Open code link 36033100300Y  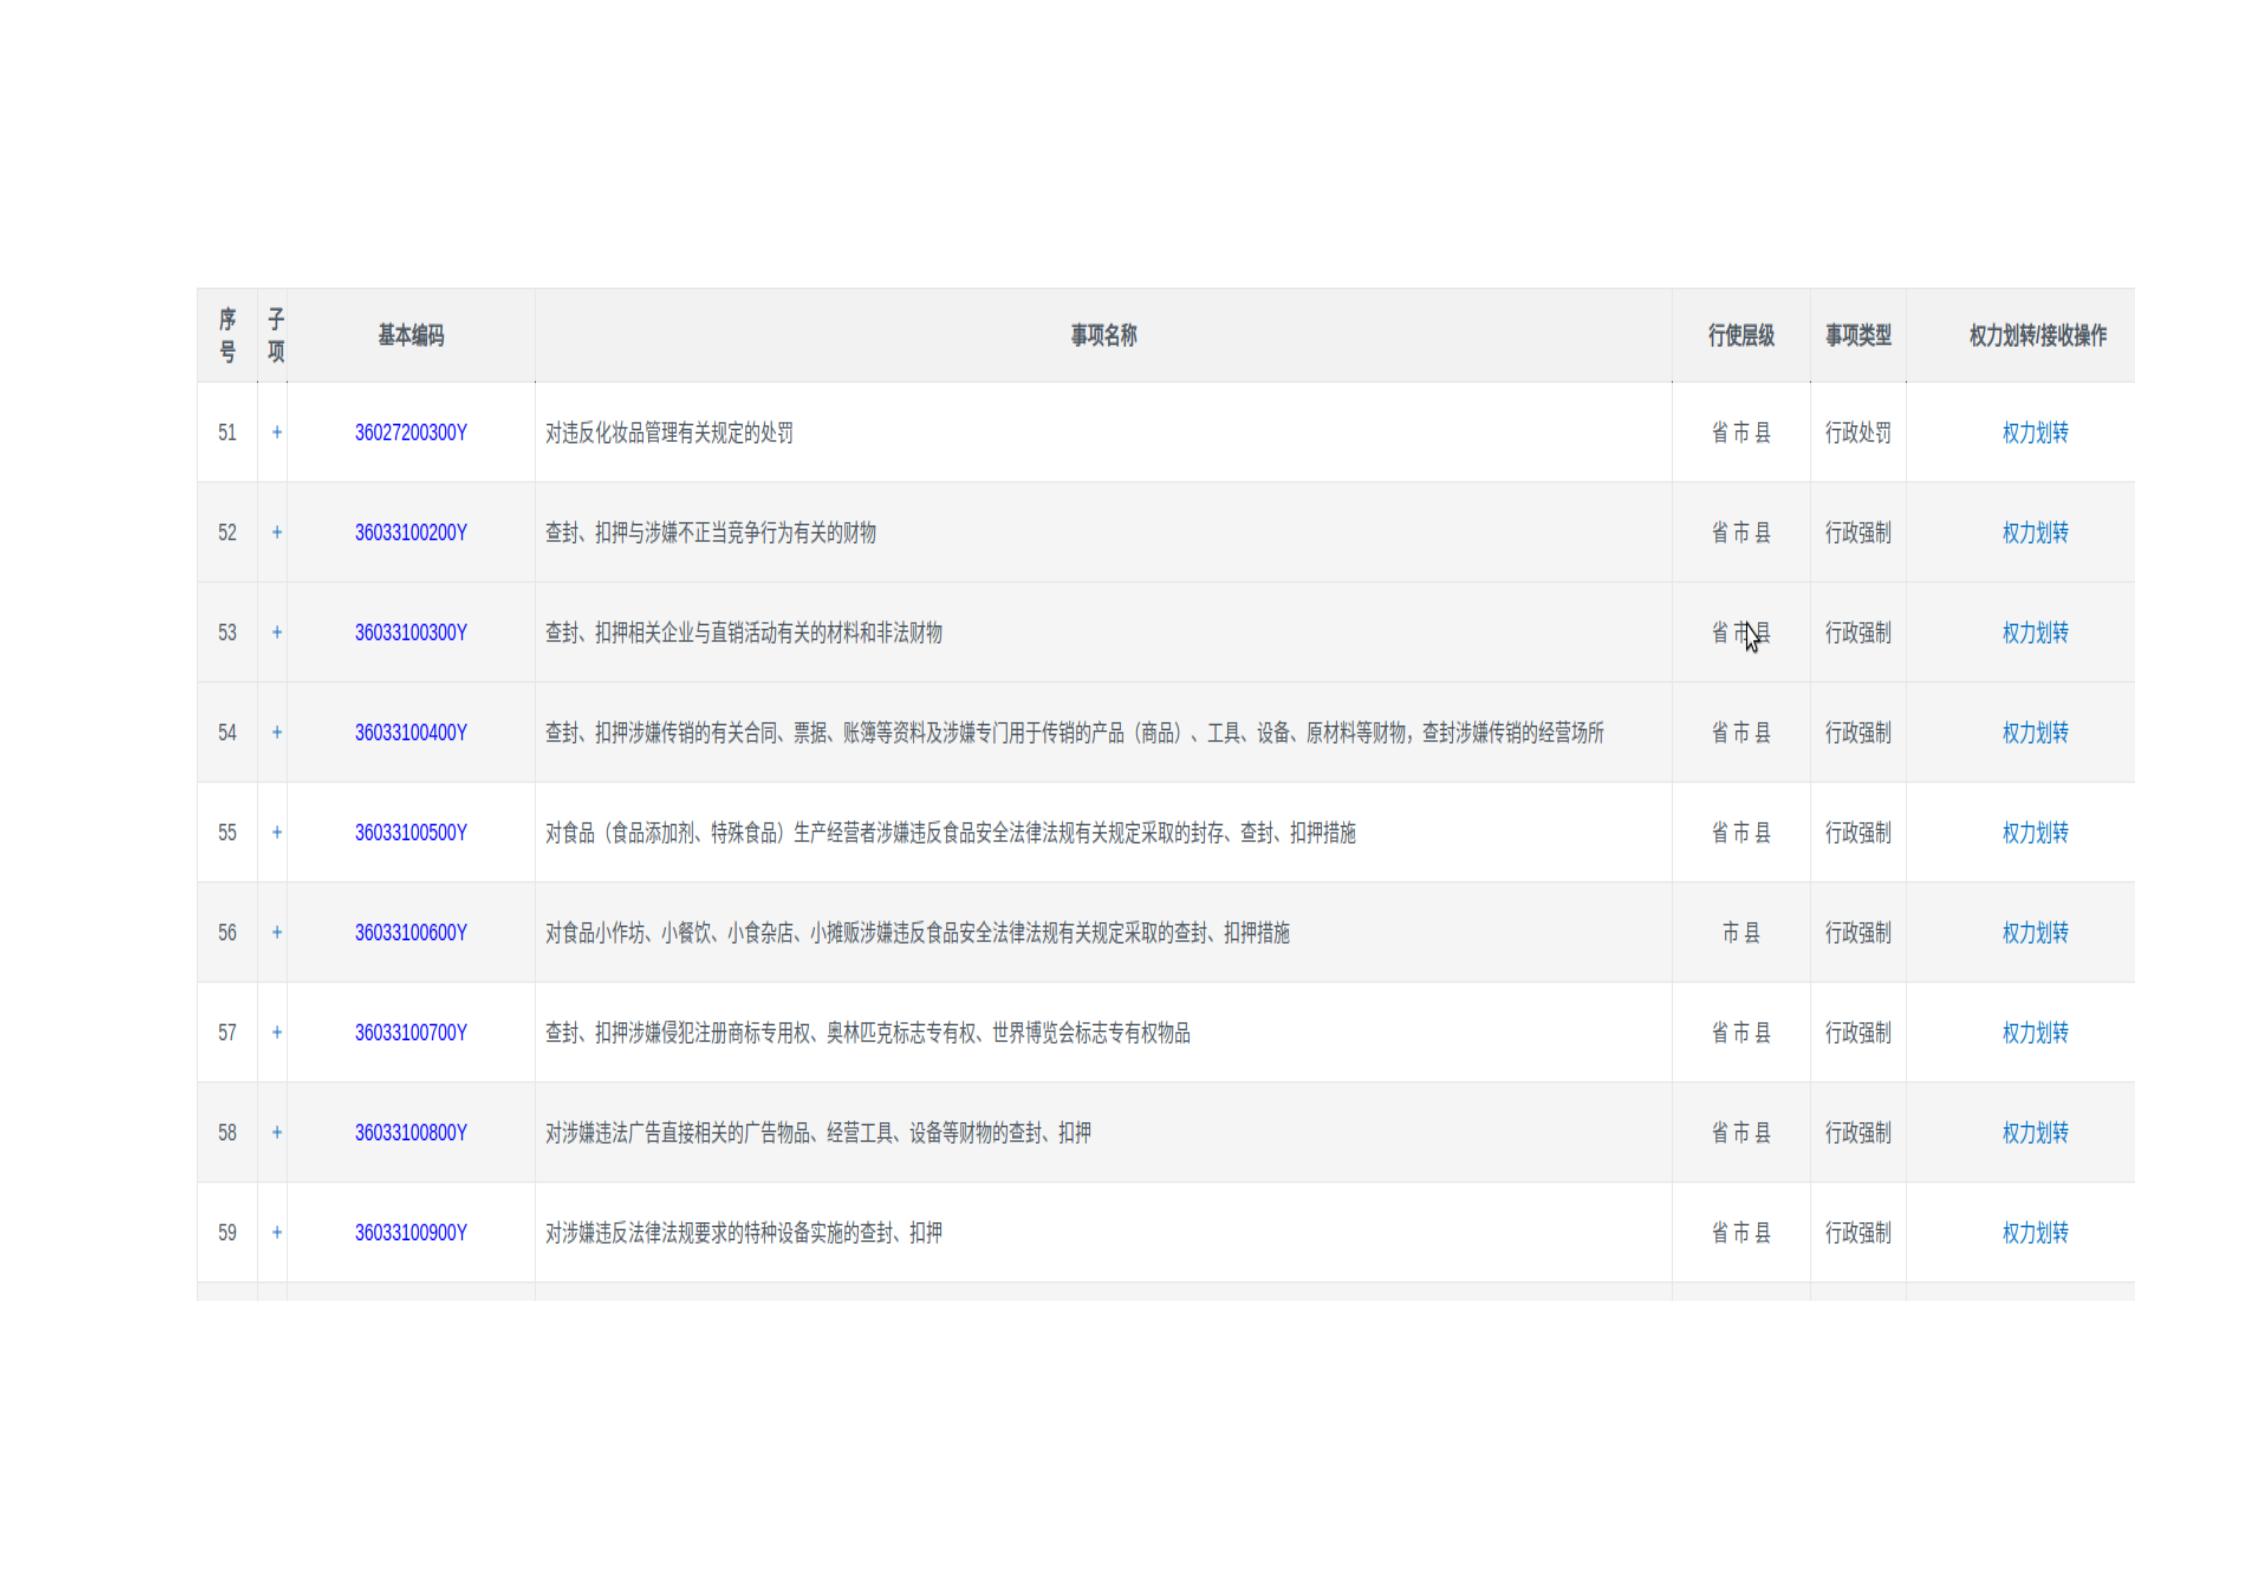410,632
